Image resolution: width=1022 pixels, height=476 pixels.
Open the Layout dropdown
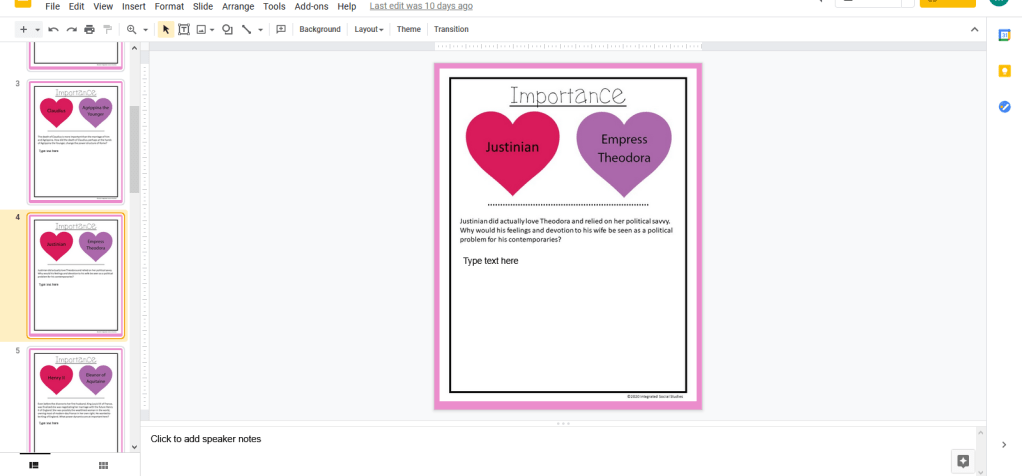tap(368, 30)
